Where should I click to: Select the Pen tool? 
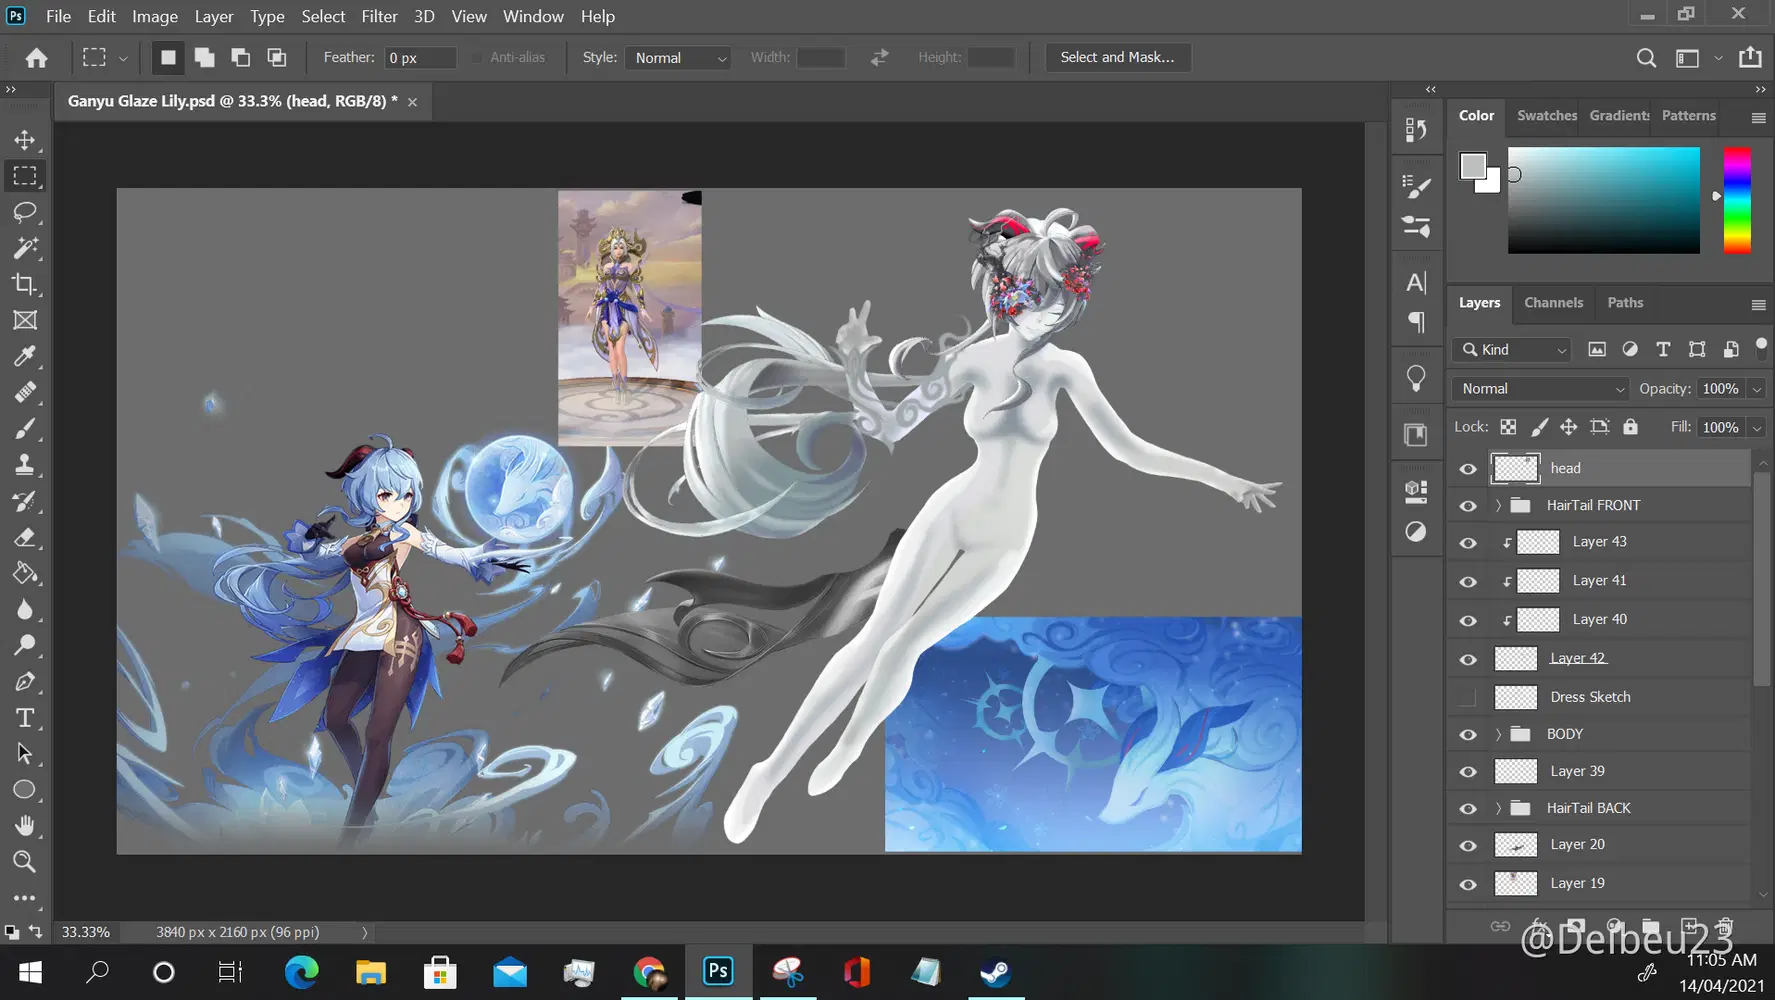click(25, 682)
